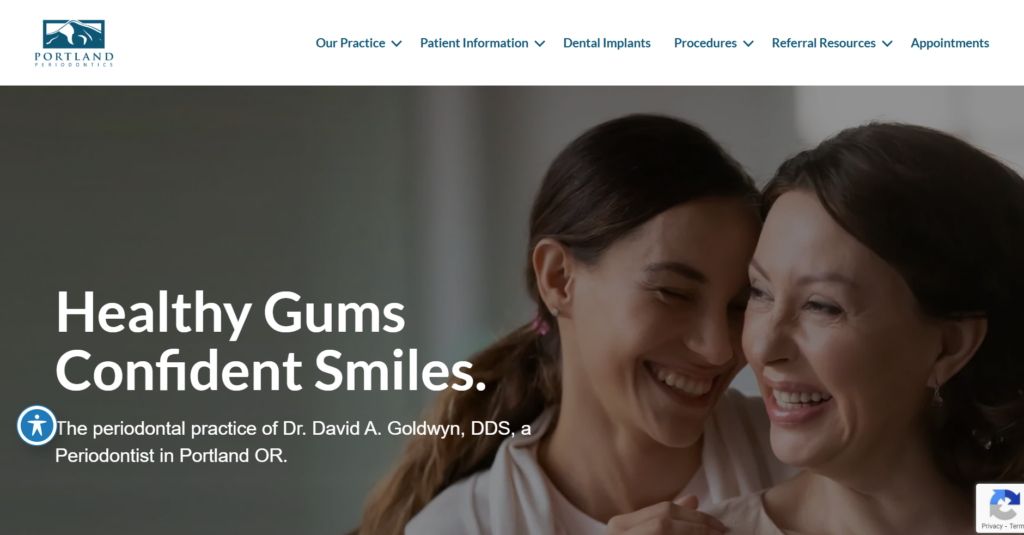1024x535 pixels.
Task: Click the reCAPTCHA Privacy link
Action: coord(991,526)
